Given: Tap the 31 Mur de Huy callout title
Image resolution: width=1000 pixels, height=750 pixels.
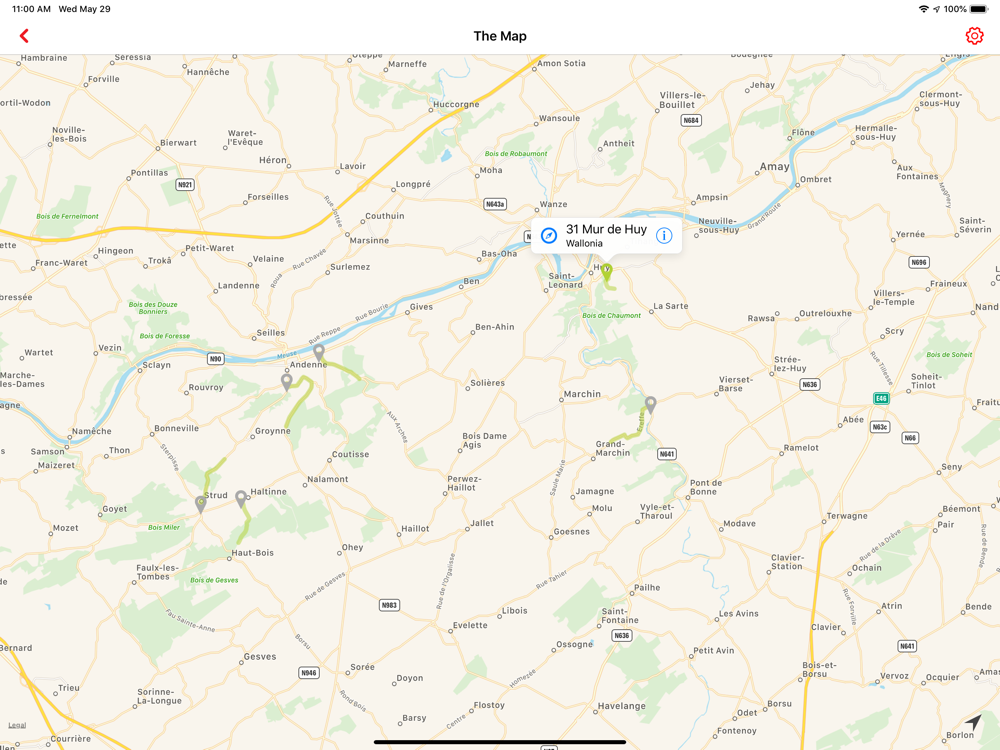Looking at the screenshot, I should (x=606, y=229).
